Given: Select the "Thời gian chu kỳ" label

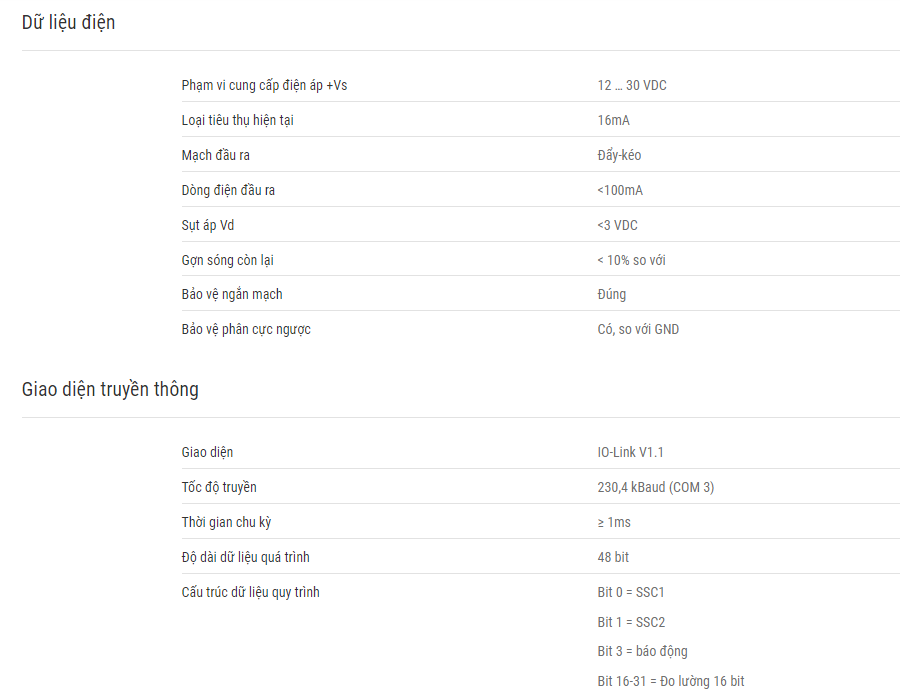Looking at the screenshot, I should pyautogui.click(x=226, y=522).
